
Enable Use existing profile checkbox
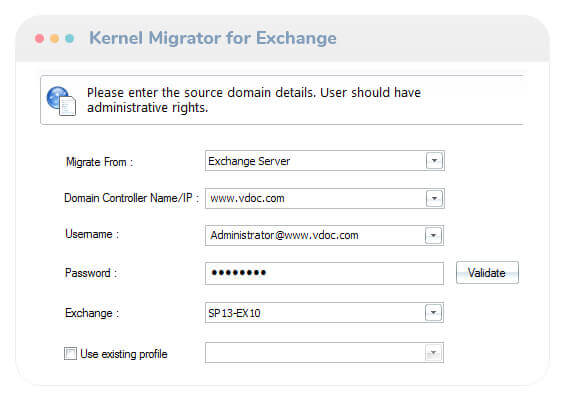pyautogui.click(x=70, y=353)
